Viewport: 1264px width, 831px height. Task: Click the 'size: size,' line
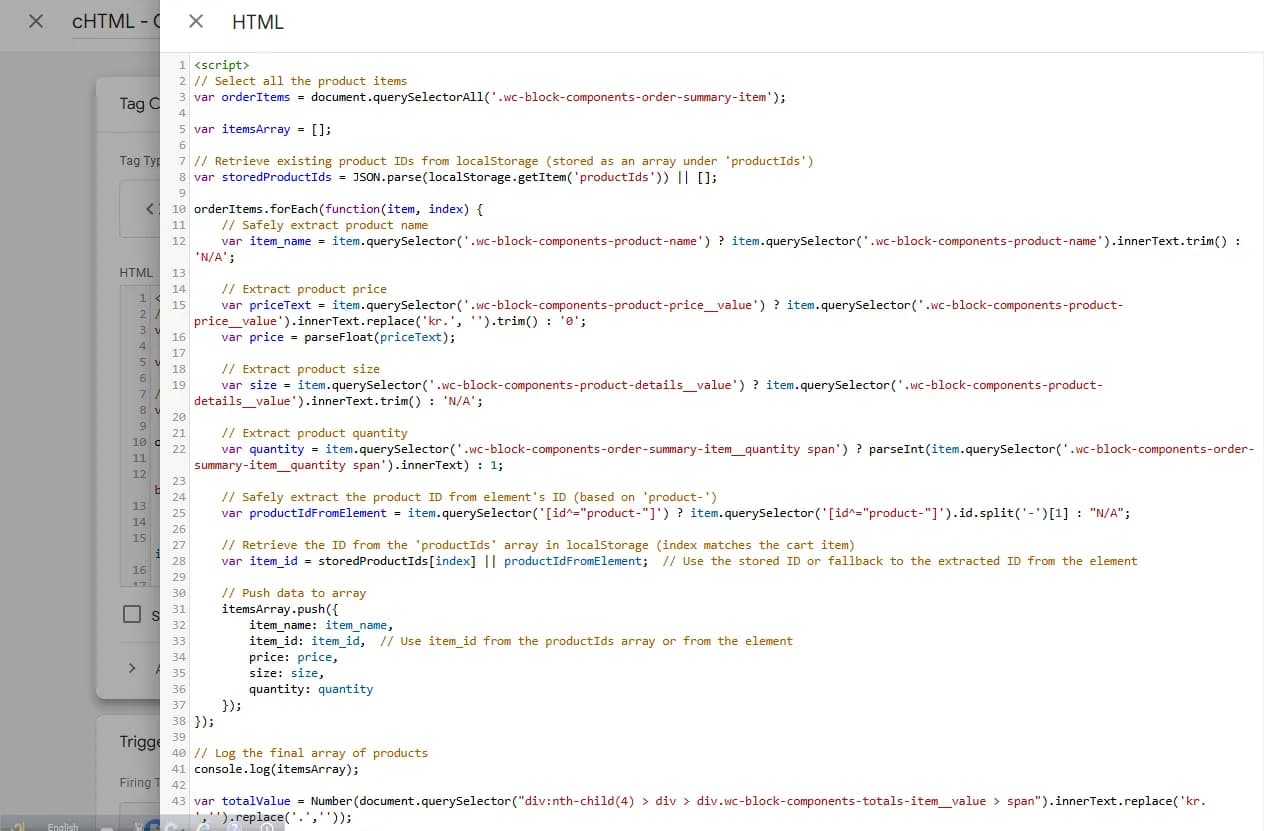[x=287, y=673]
